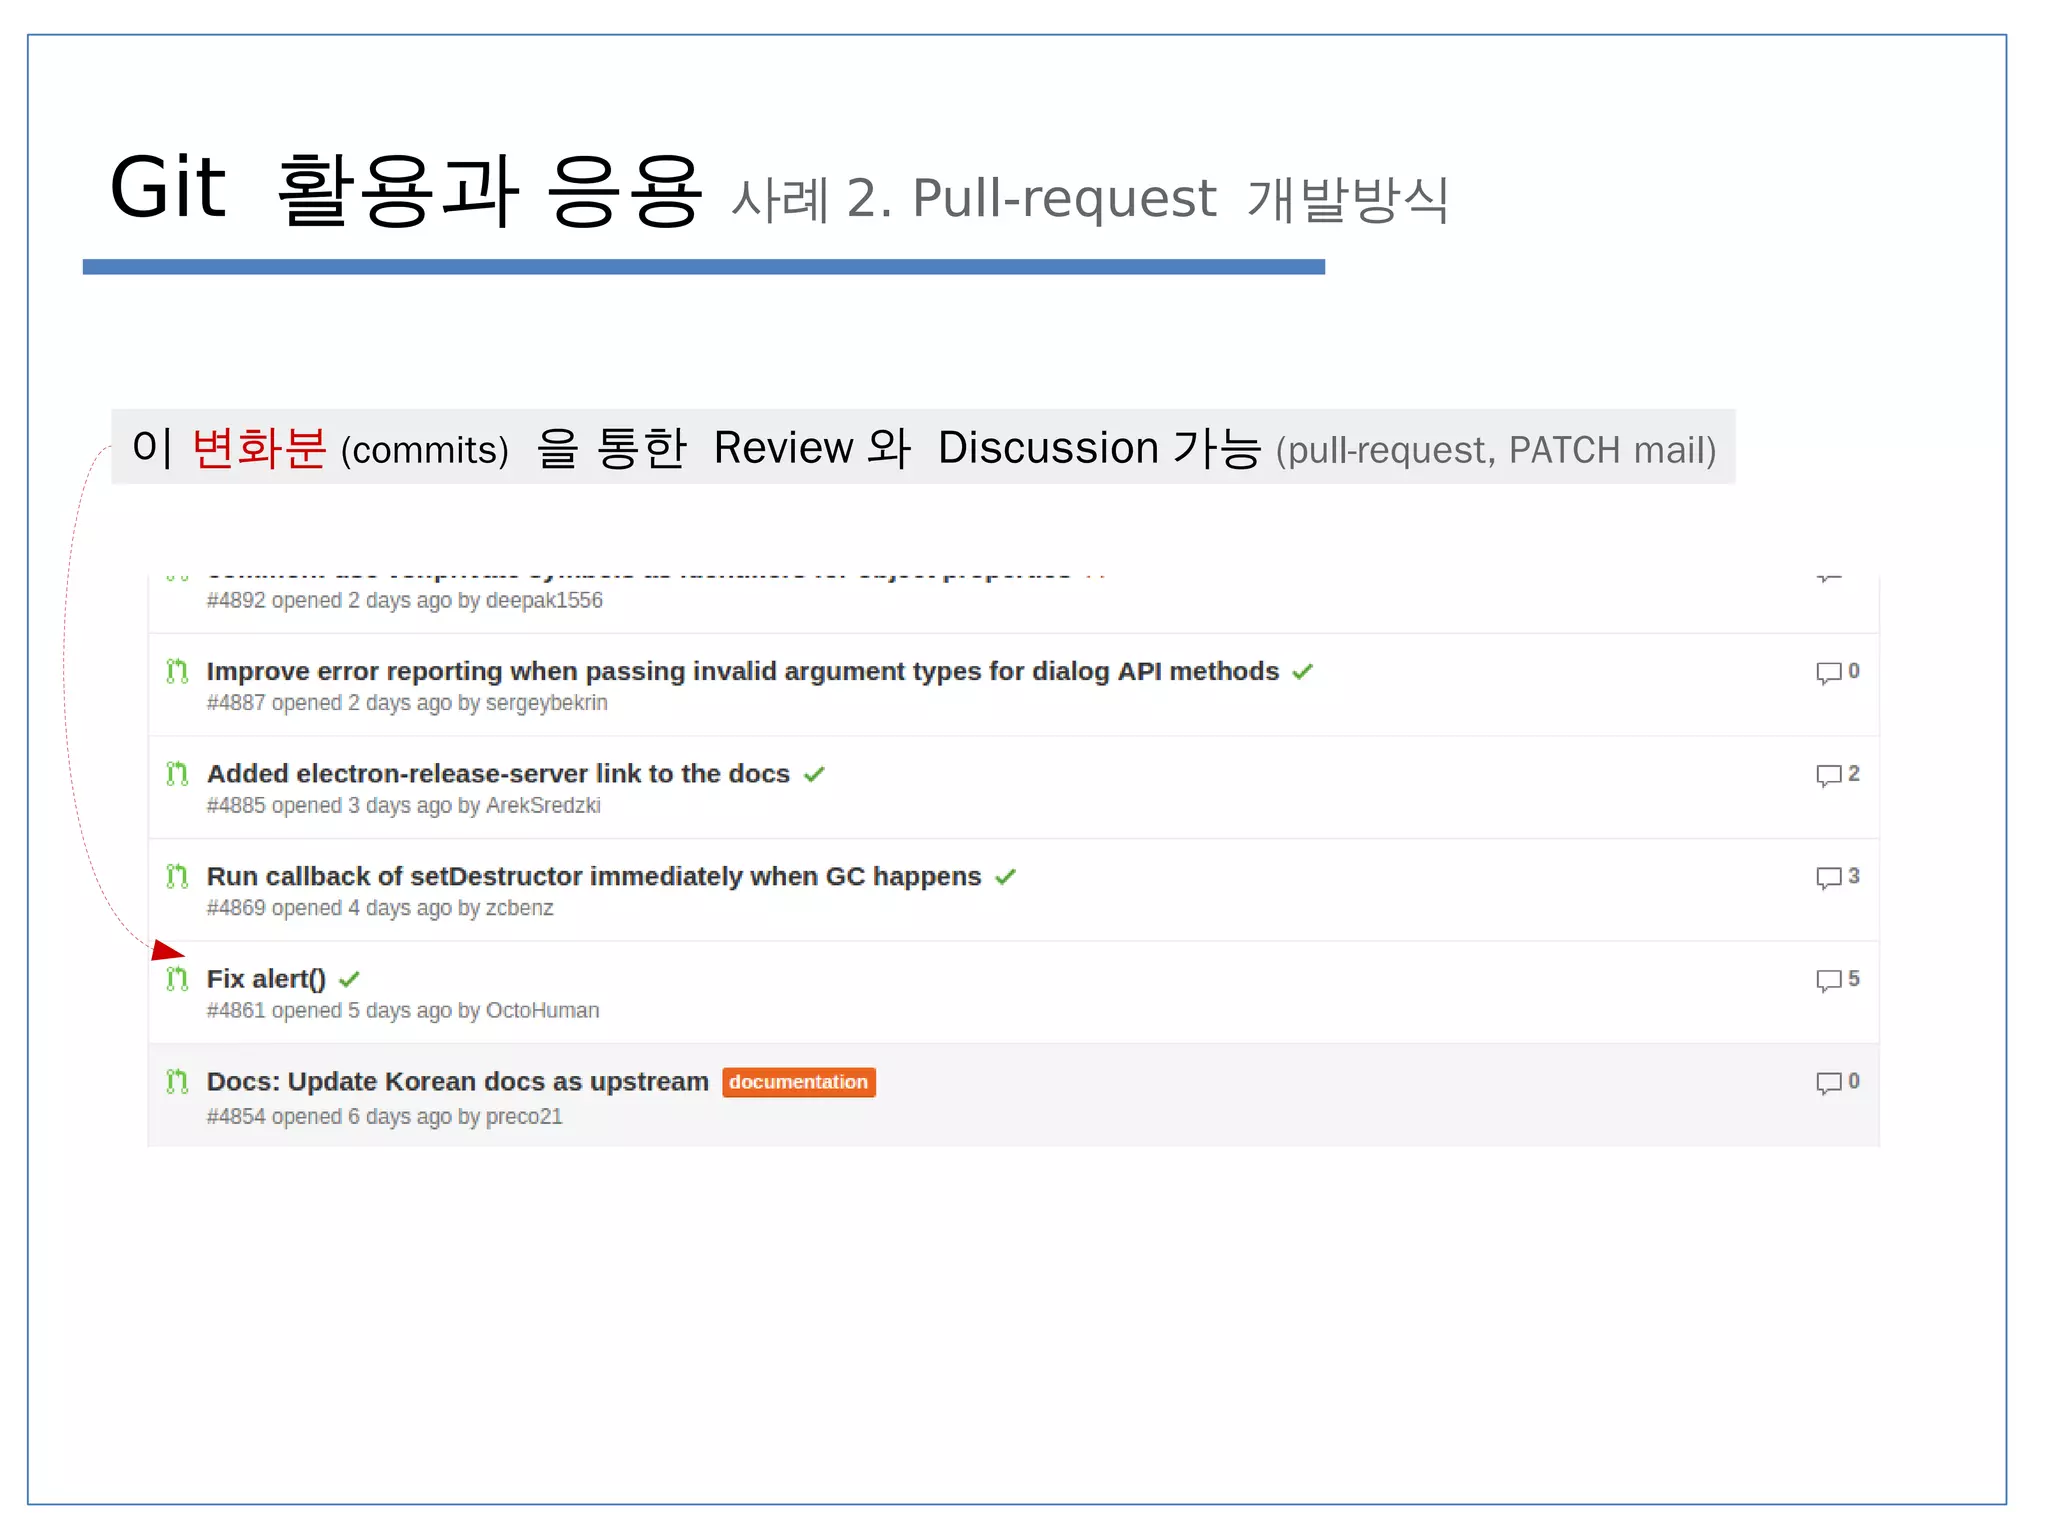
Task: Open author 'preco21' on pull request #4854
Action: coord(524,1116)
